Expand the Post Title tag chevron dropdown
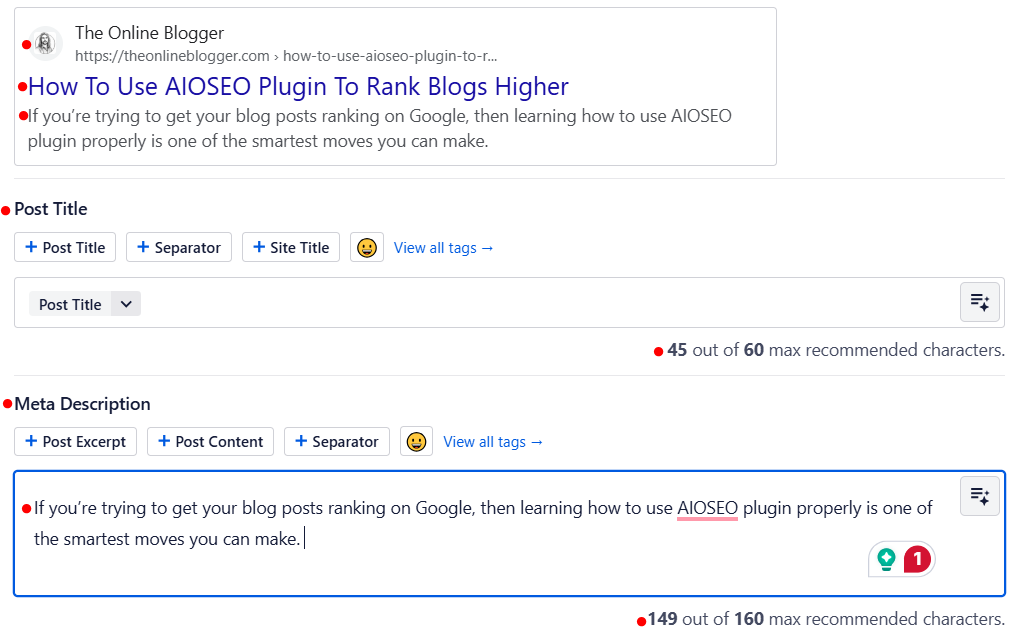1018x643 pixels. (125, 304)
